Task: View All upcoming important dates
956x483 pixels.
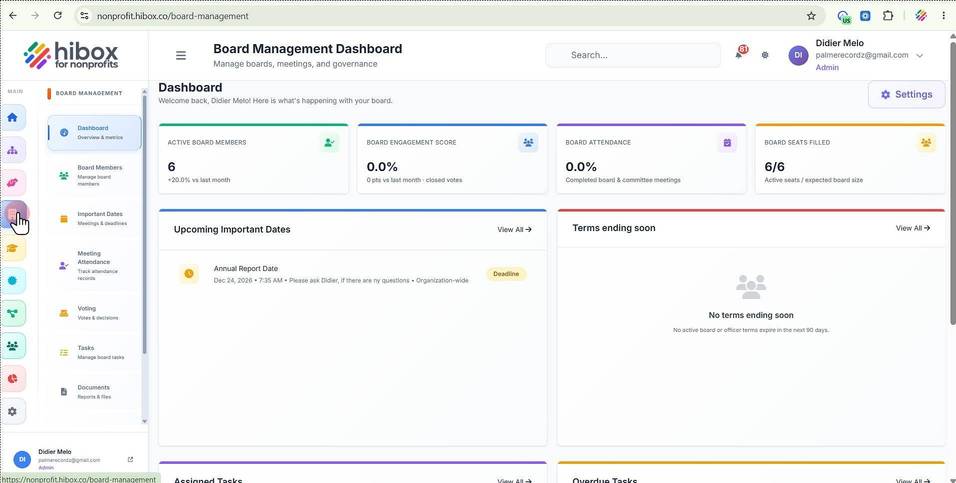Action: click(x=514, y=230)
